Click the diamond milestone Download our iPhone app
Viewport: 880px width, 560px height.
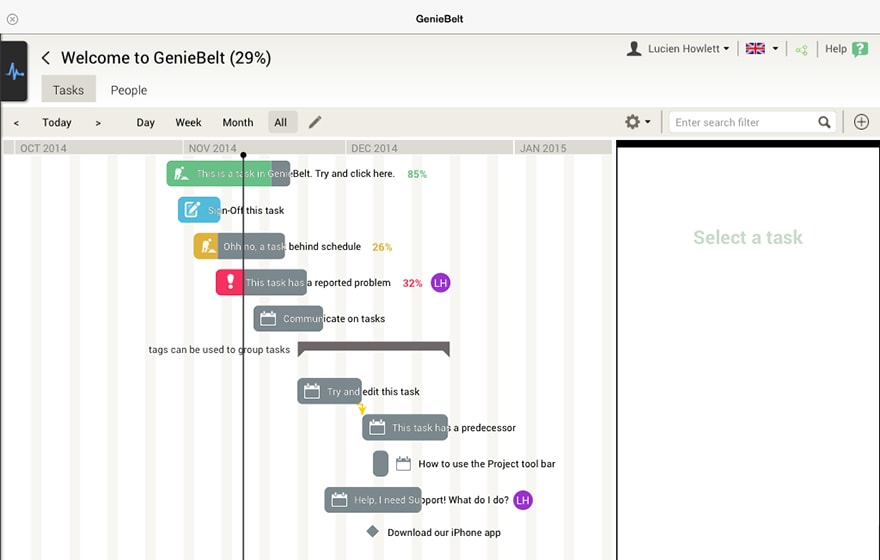pos(372,531)
